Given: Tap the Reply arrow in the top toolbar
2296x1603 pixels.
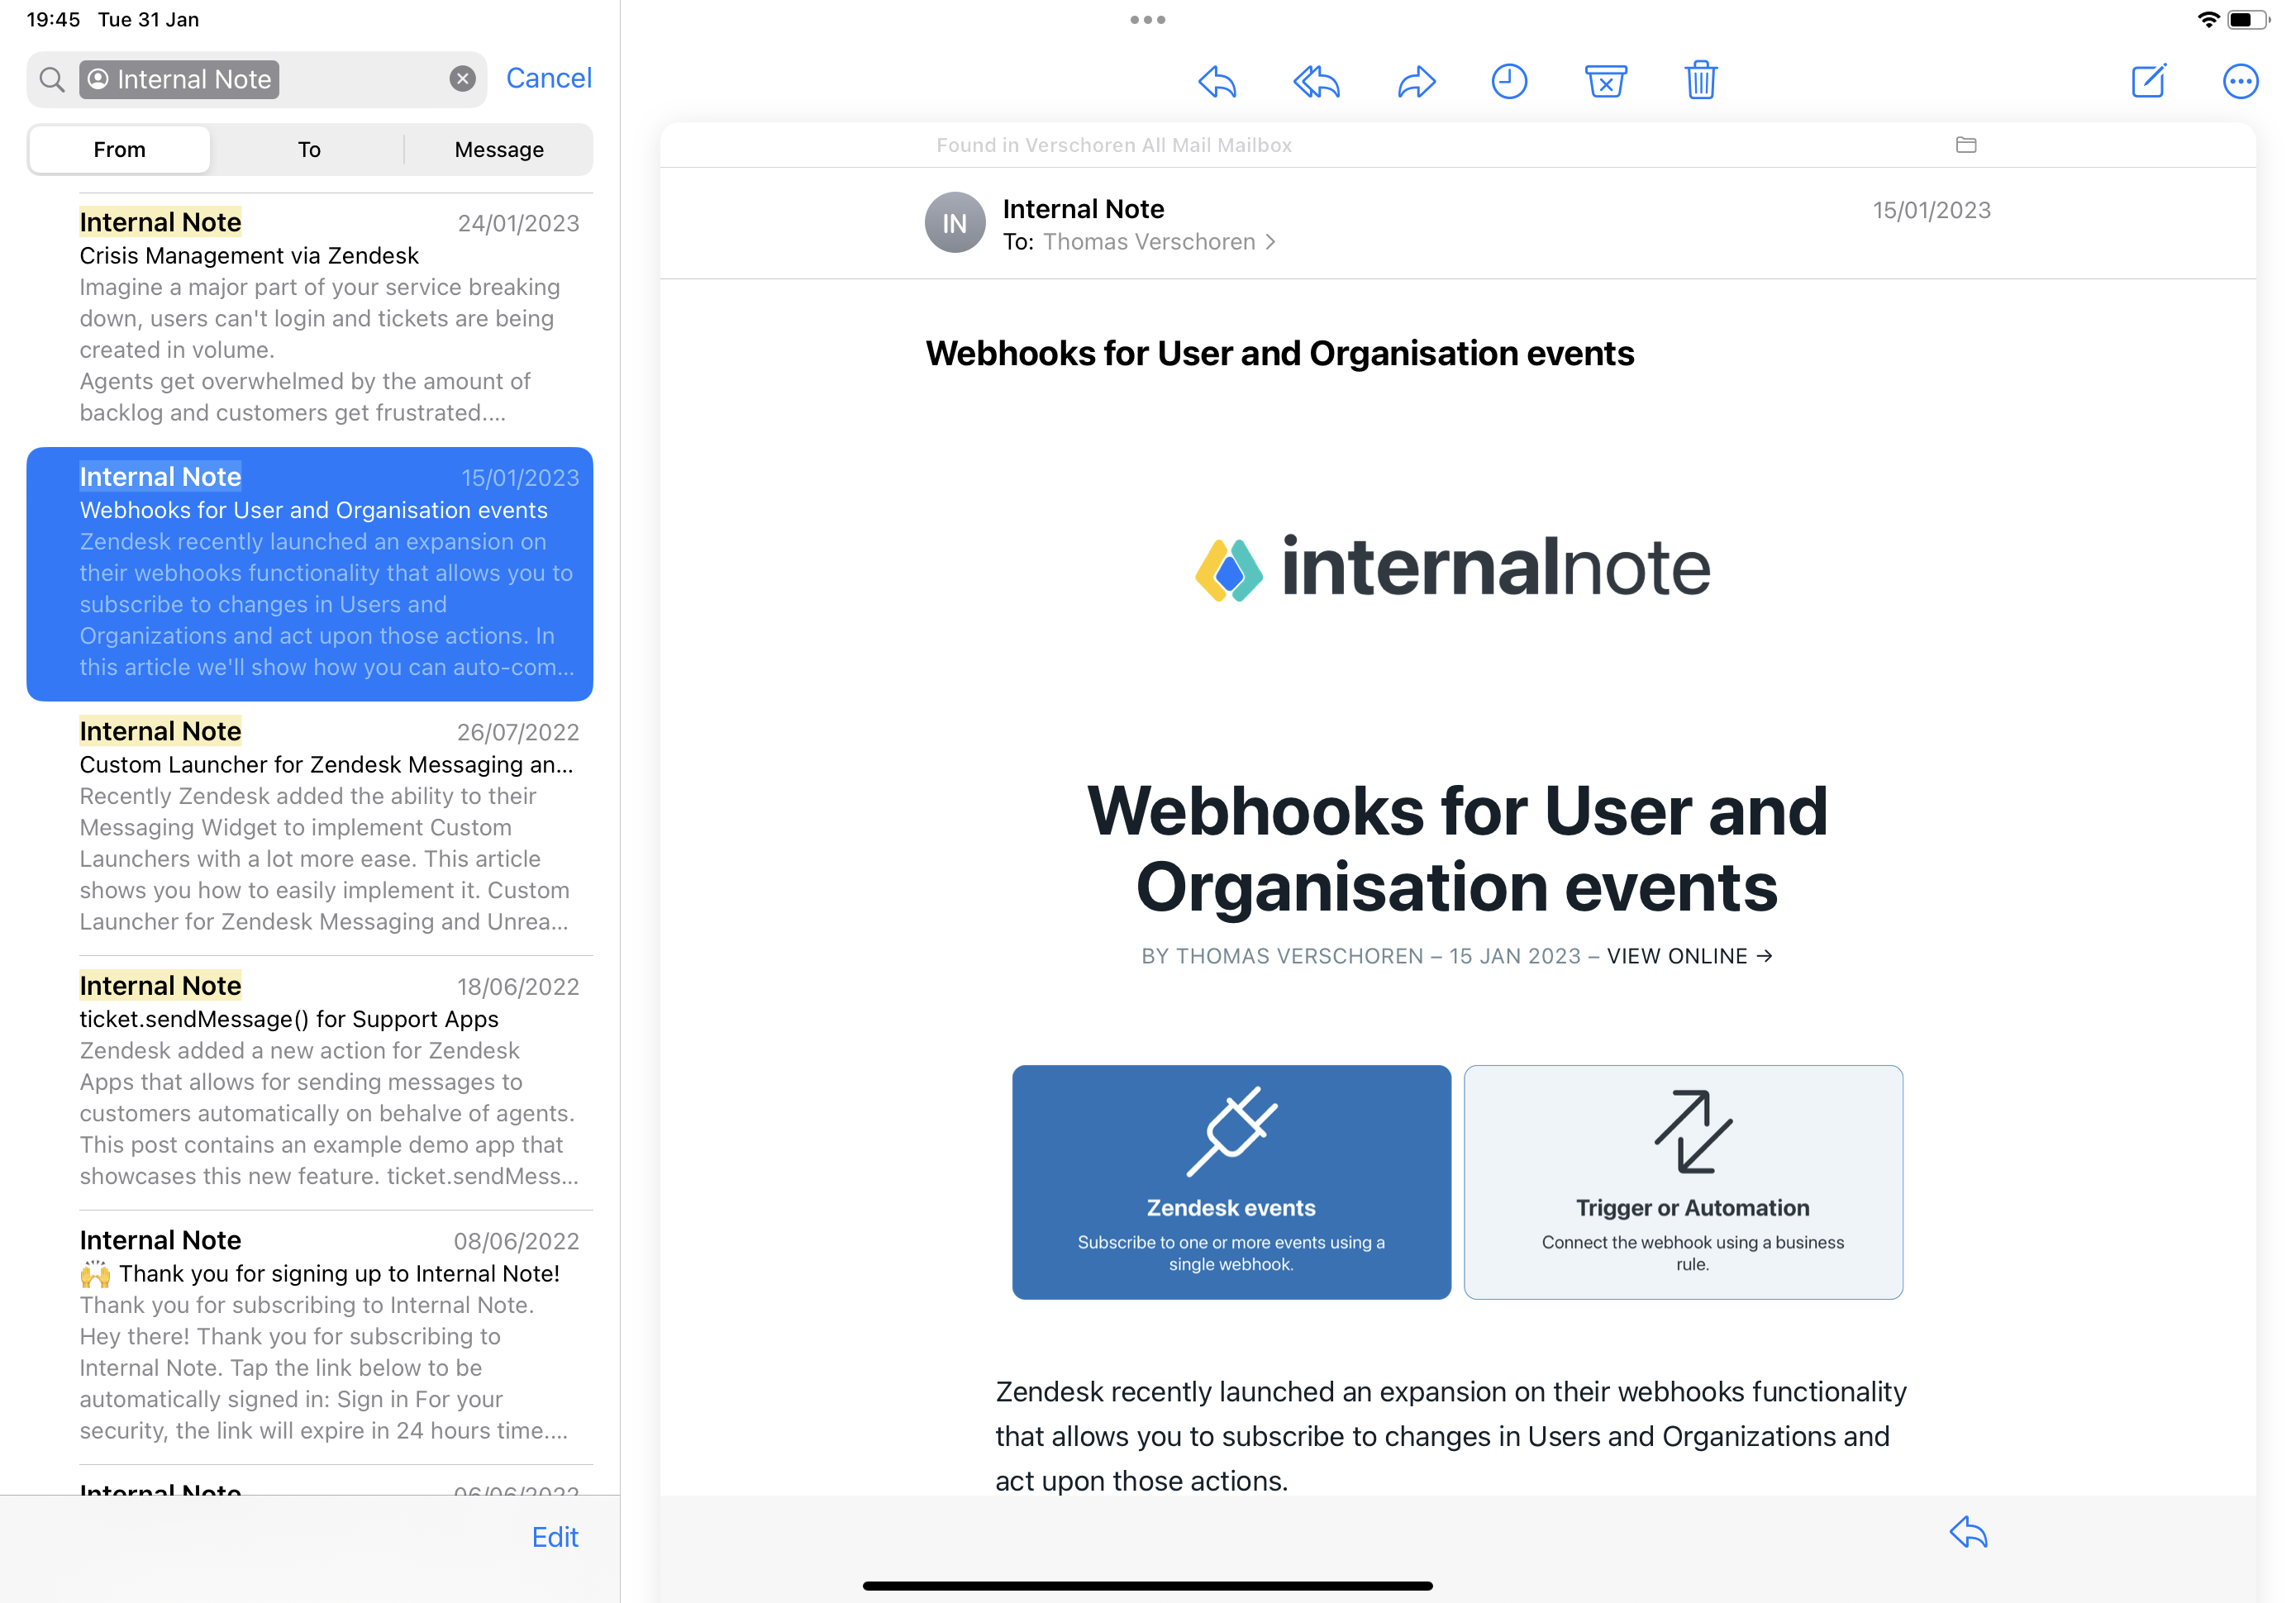Looking at the screenshot, I should (1217, 81).
